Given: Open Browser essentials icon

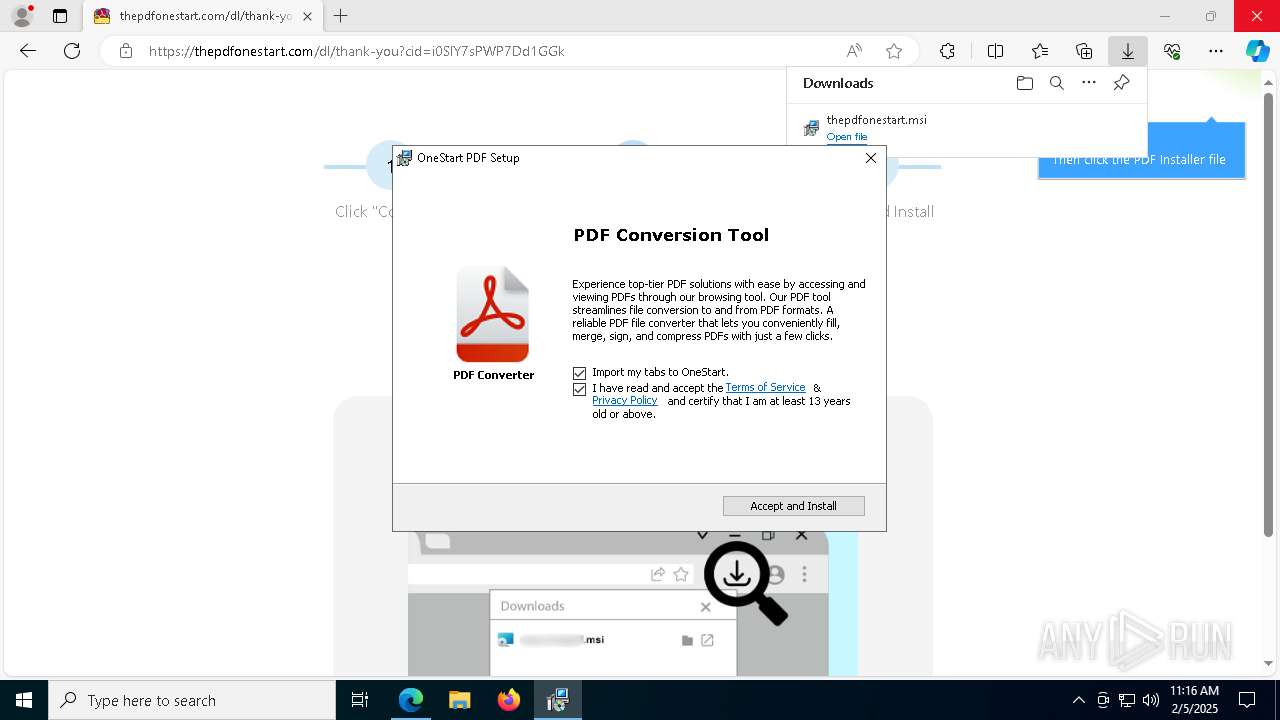Looking at the screenshot, I should click(1172, 51).
